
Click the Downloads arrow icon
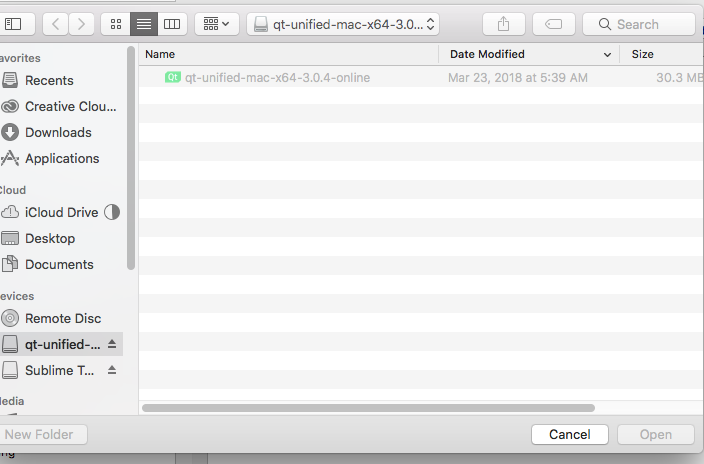click(x=10, y=133)
